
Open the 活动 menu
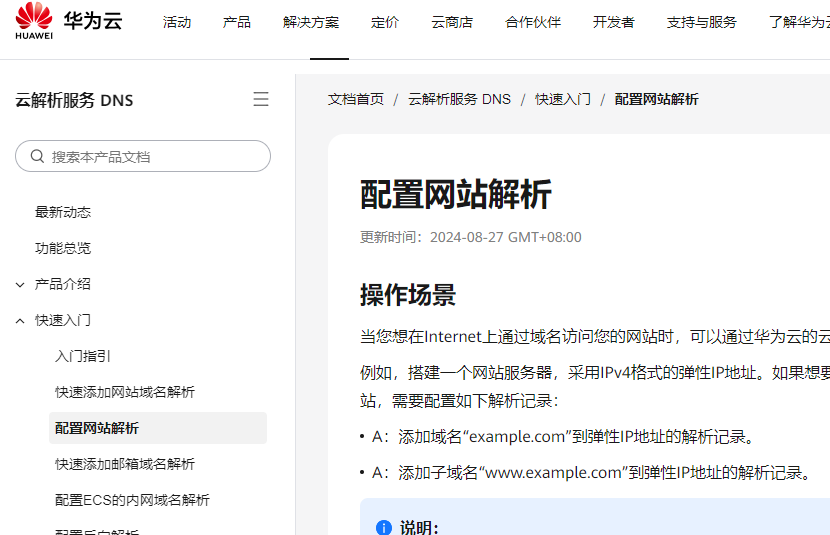pyautogui.click(x=177, y=22)
